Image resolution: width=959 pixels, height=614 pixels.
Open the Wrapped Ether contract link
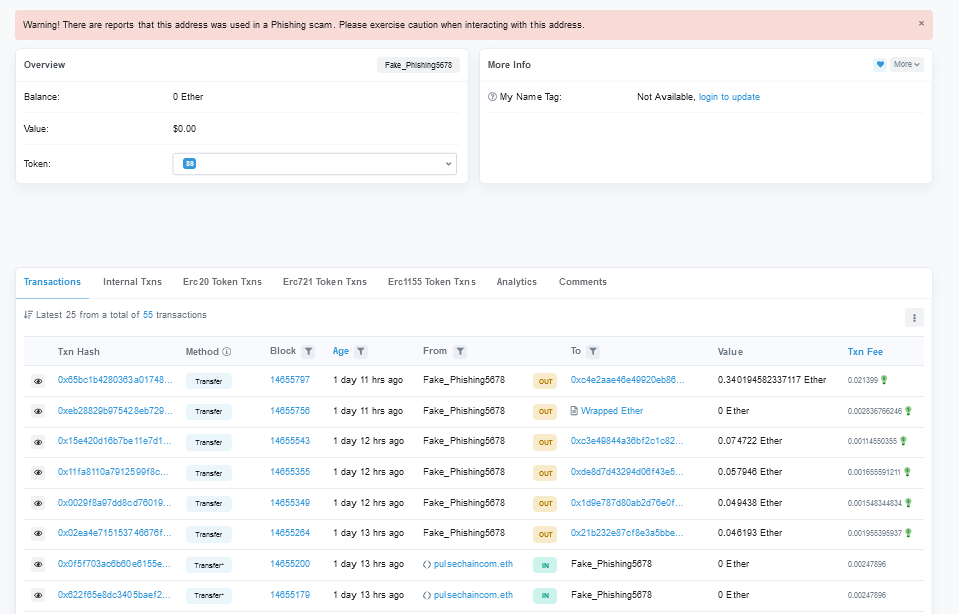point(612,411)
